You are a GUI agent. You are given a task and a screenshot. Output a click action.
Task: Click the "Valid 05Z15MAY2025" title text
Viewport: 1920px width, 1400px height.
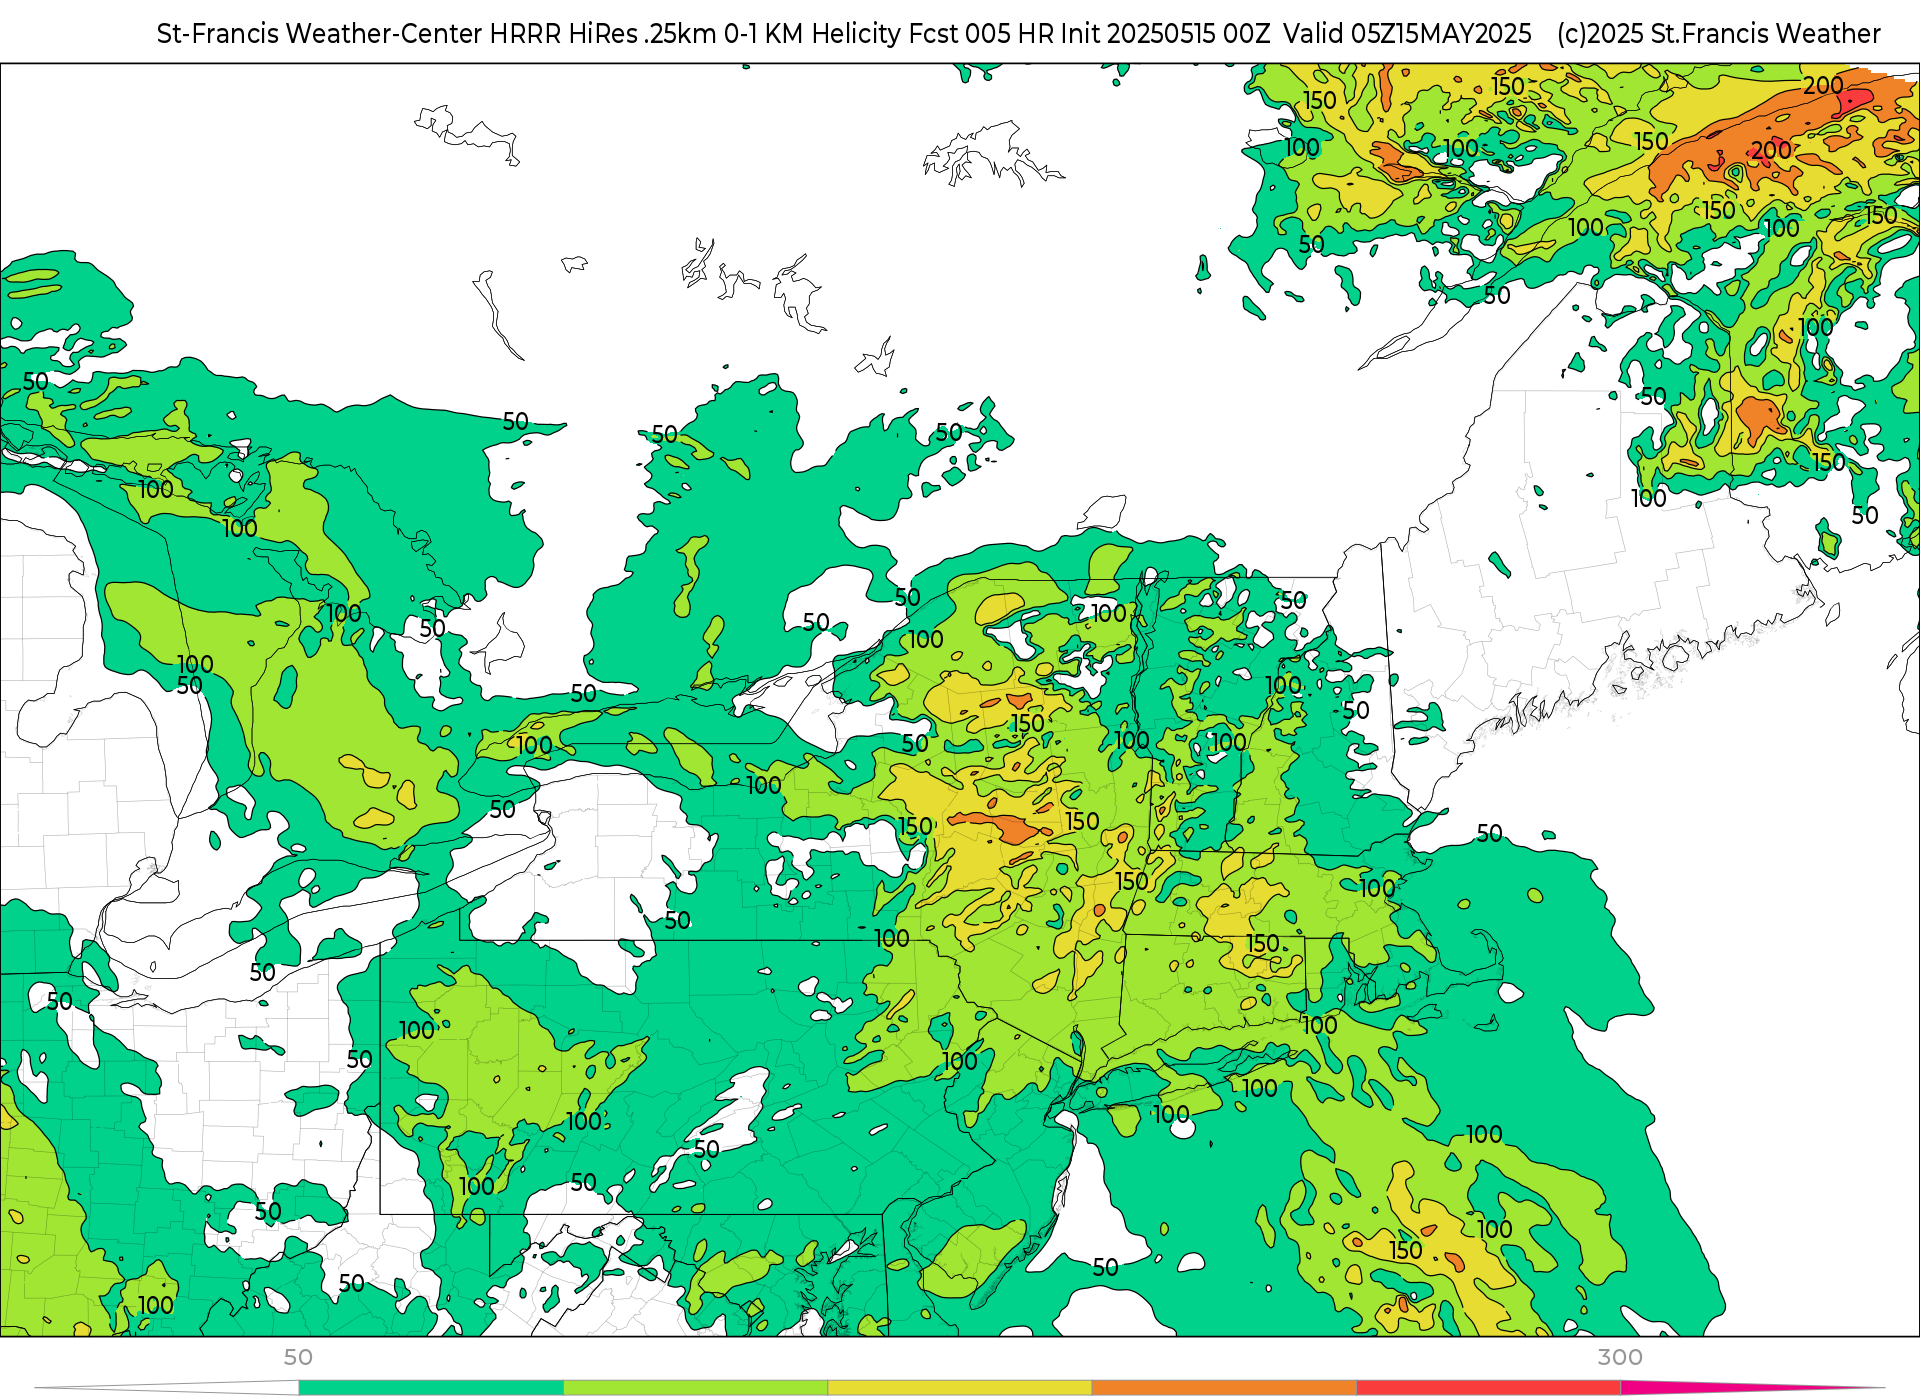click(1407, 34)
